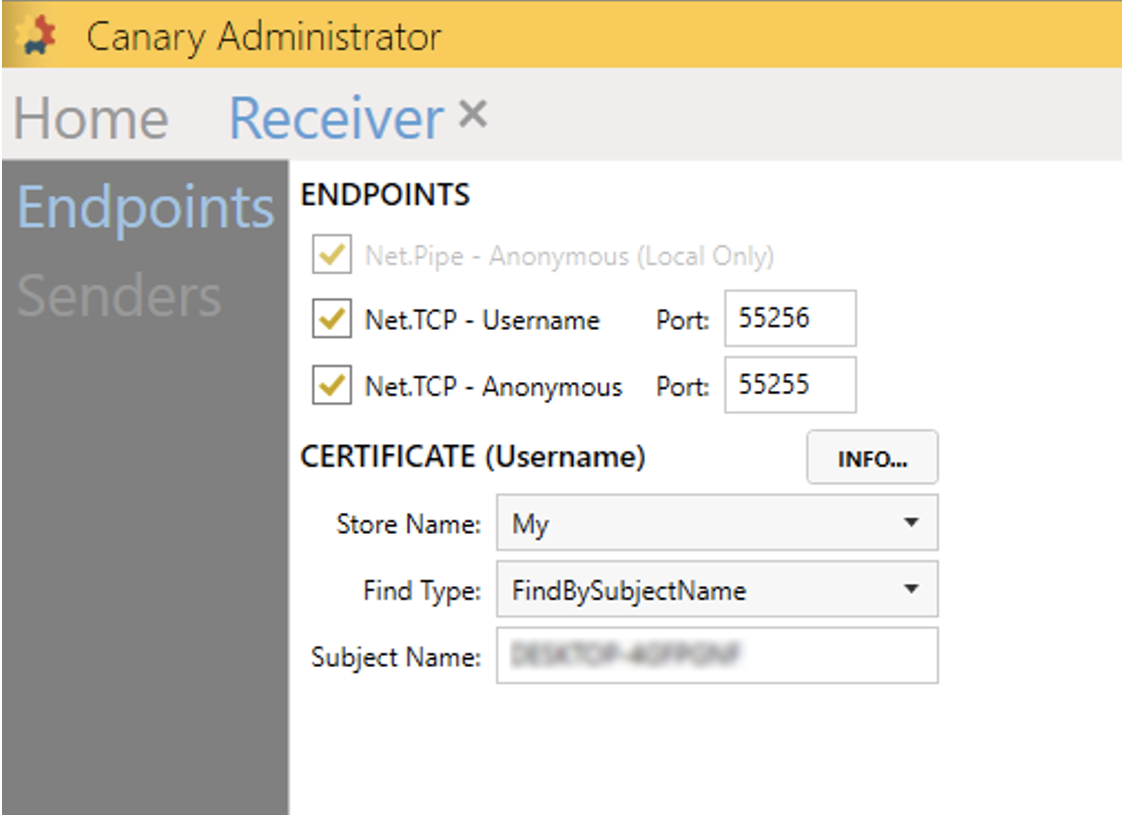Expand the Find Type dropdown
The height and width of the screenshot is (818, 1122).
pos(717,590)
